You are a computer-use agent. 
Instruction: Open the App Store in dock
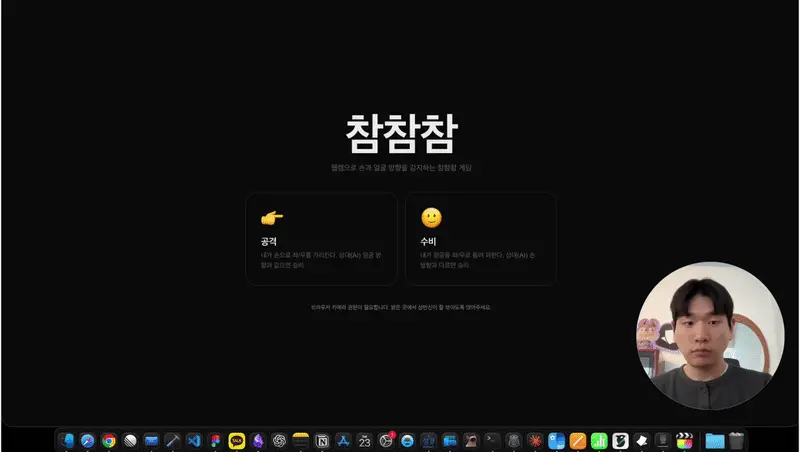[x=343, y=441]
